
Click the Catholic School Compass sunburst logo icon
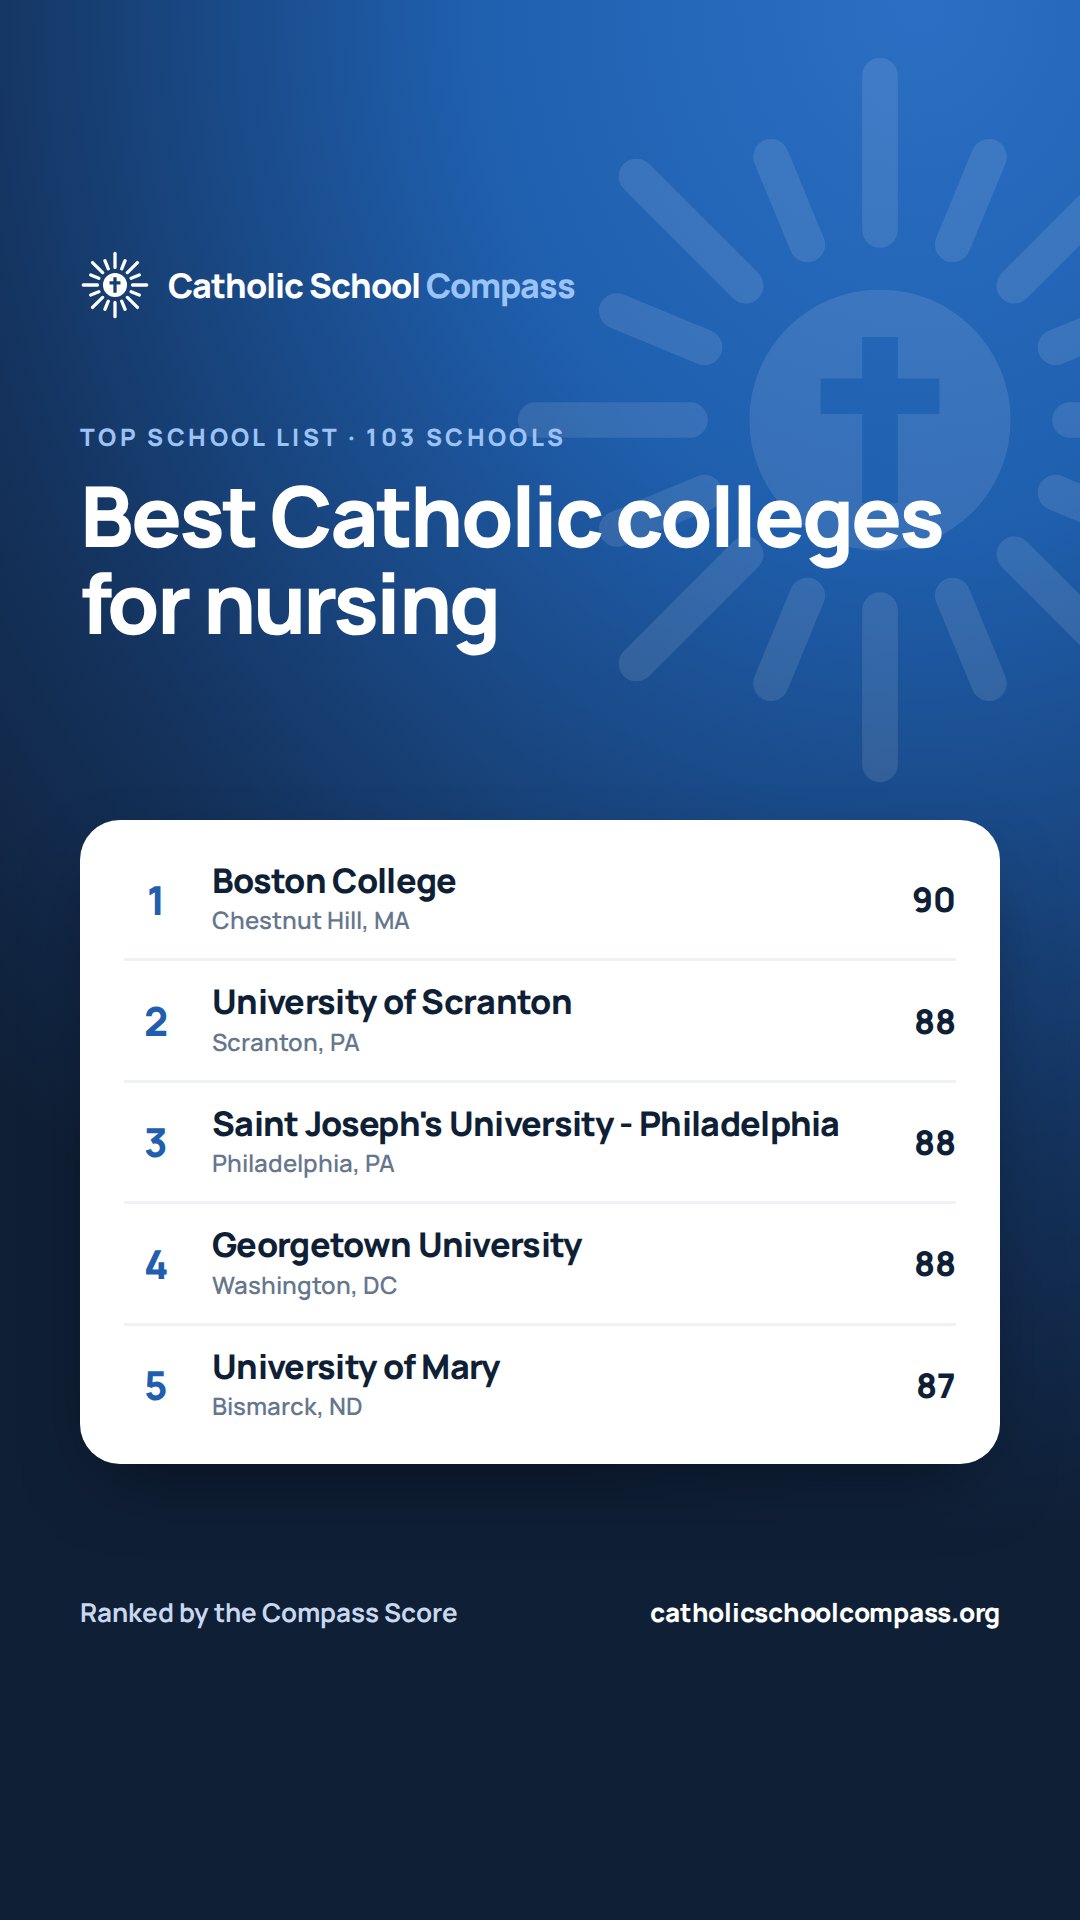[x=115, y=285]
